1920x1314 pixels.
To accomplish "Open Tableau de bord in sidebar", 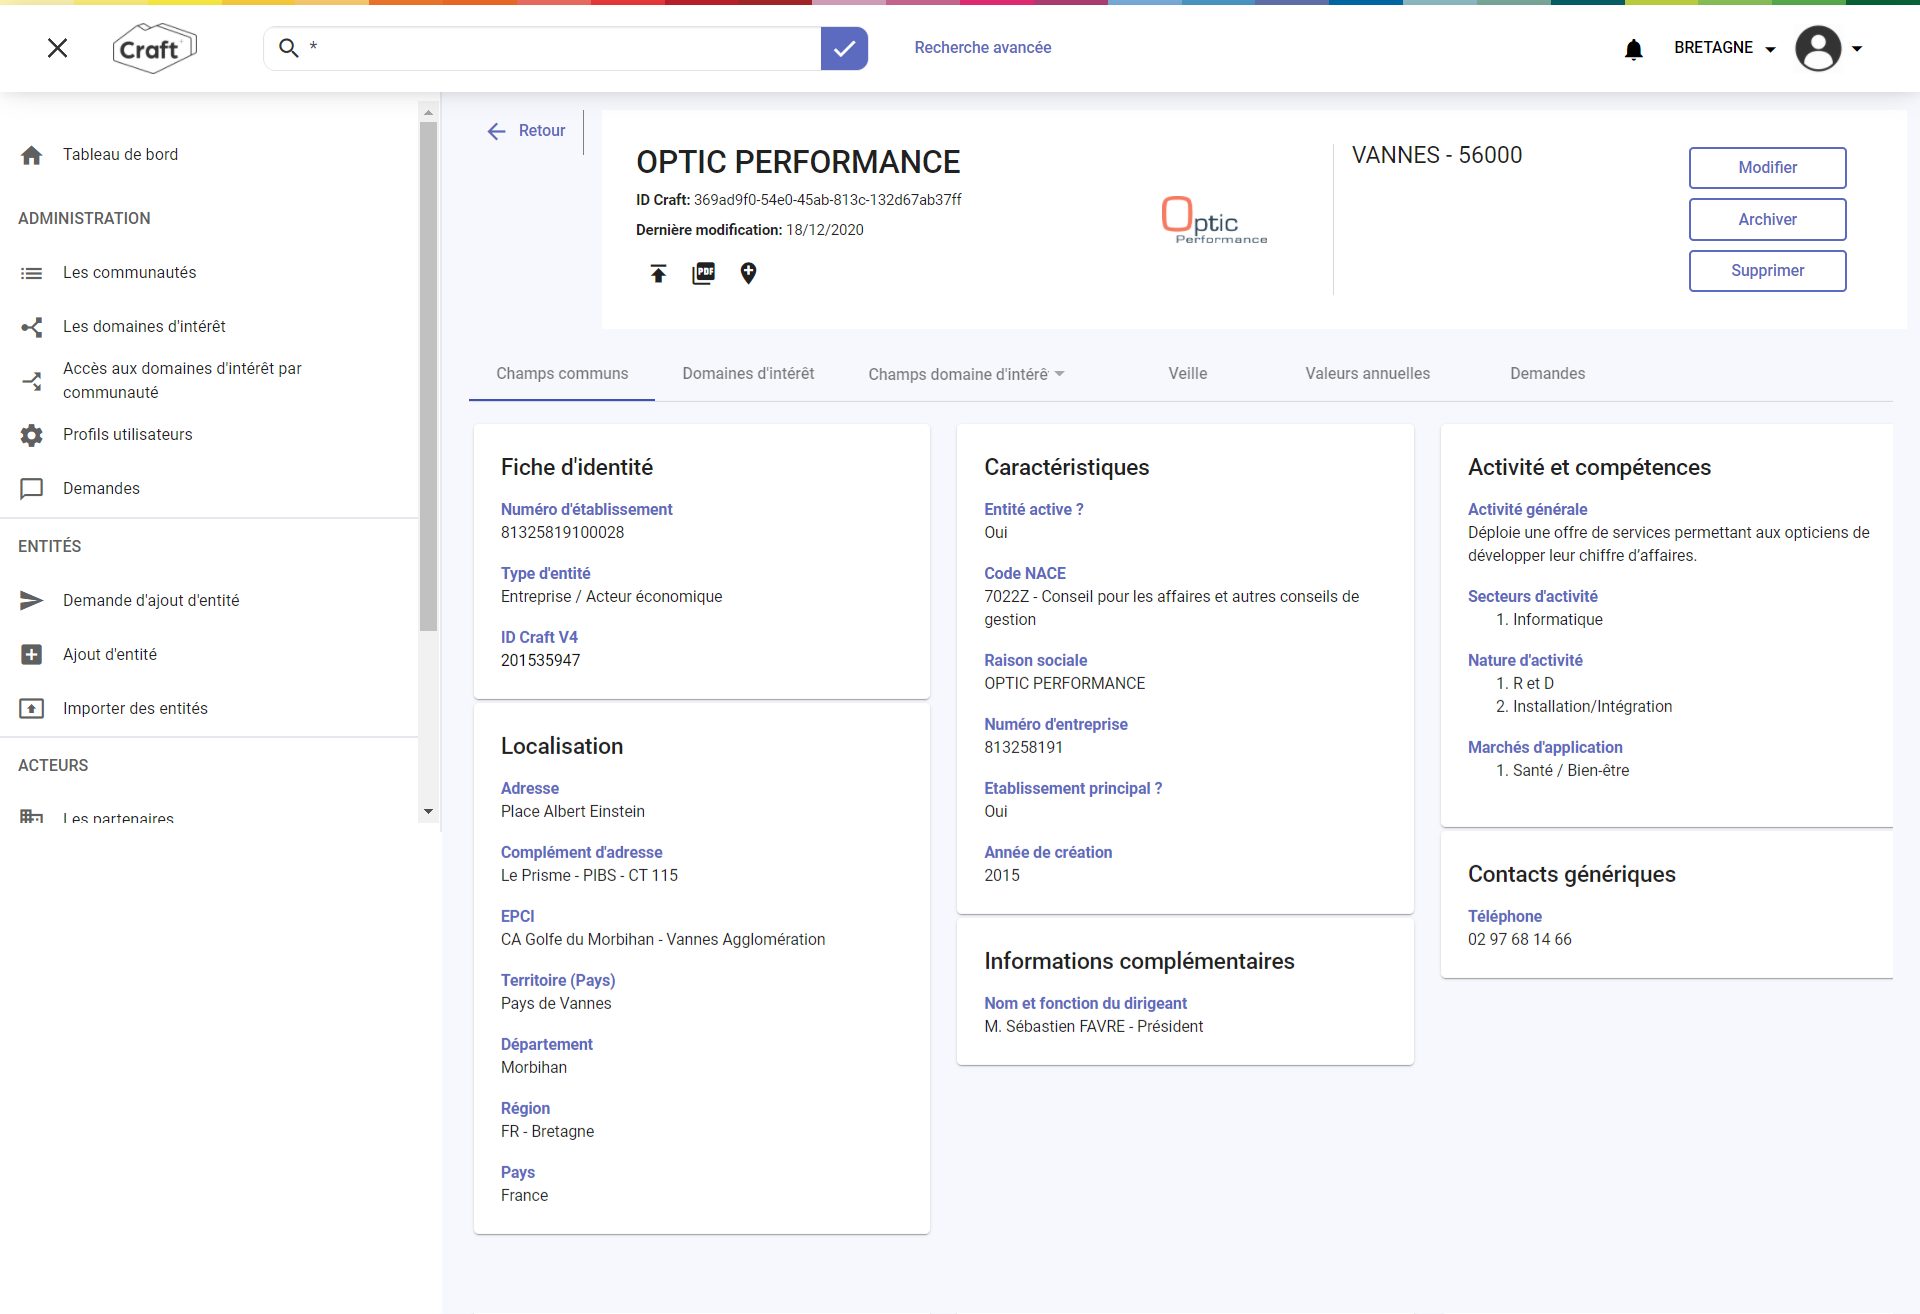I will (x=120, y=155).
